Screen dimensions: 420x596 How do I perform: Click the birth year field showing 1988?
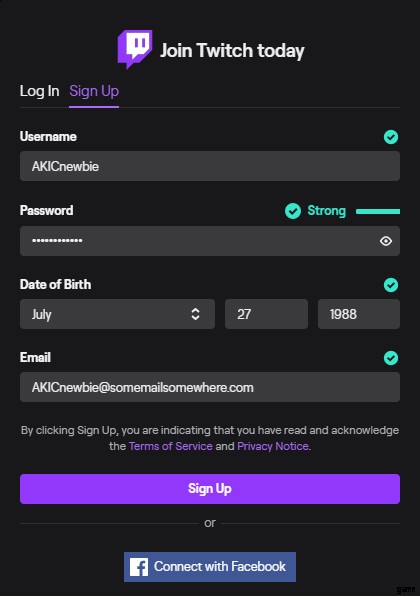point(359,314)
